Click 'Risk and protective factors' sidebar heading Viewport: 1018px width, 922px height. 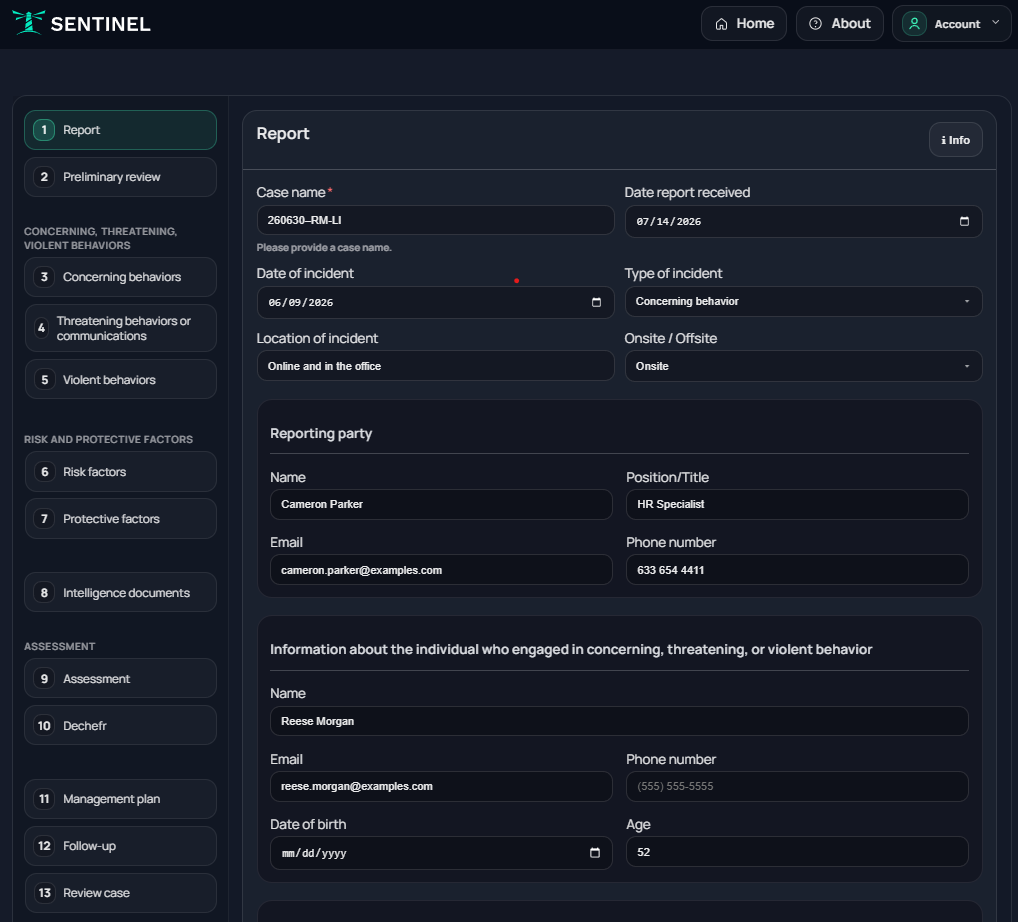[108, 440]
